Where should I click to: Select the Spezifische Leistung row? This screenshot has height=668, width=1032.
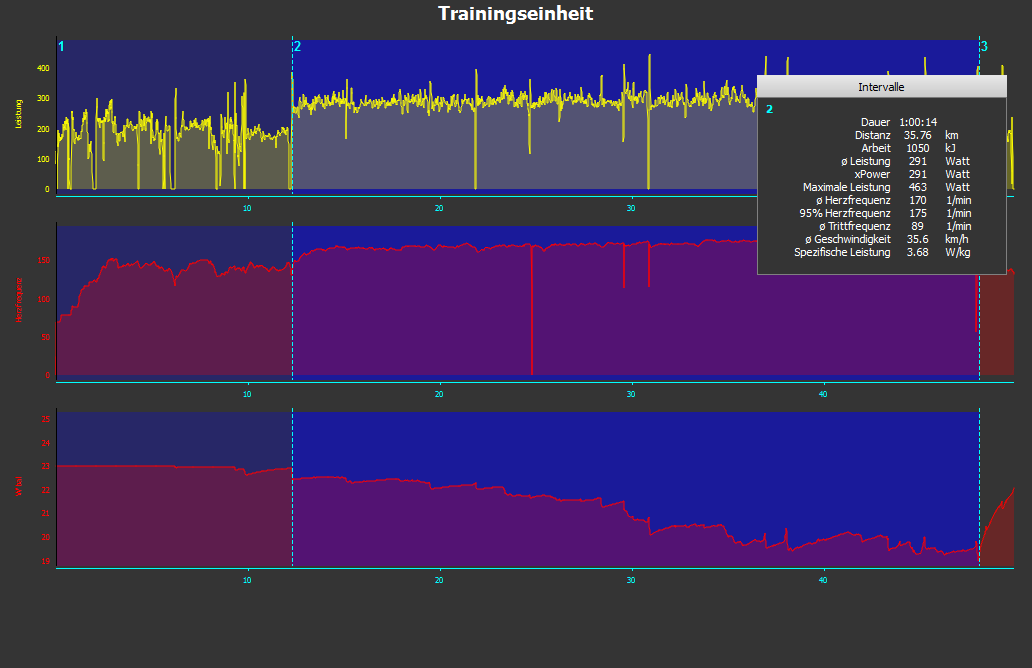(880, 252)
